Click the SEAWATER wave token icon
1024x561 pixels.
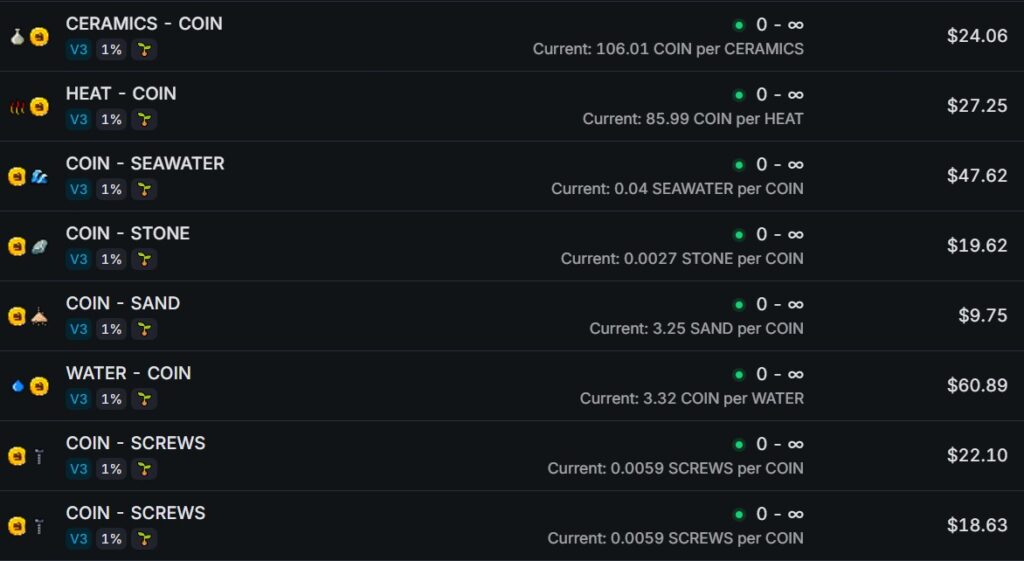click(39, 177)
